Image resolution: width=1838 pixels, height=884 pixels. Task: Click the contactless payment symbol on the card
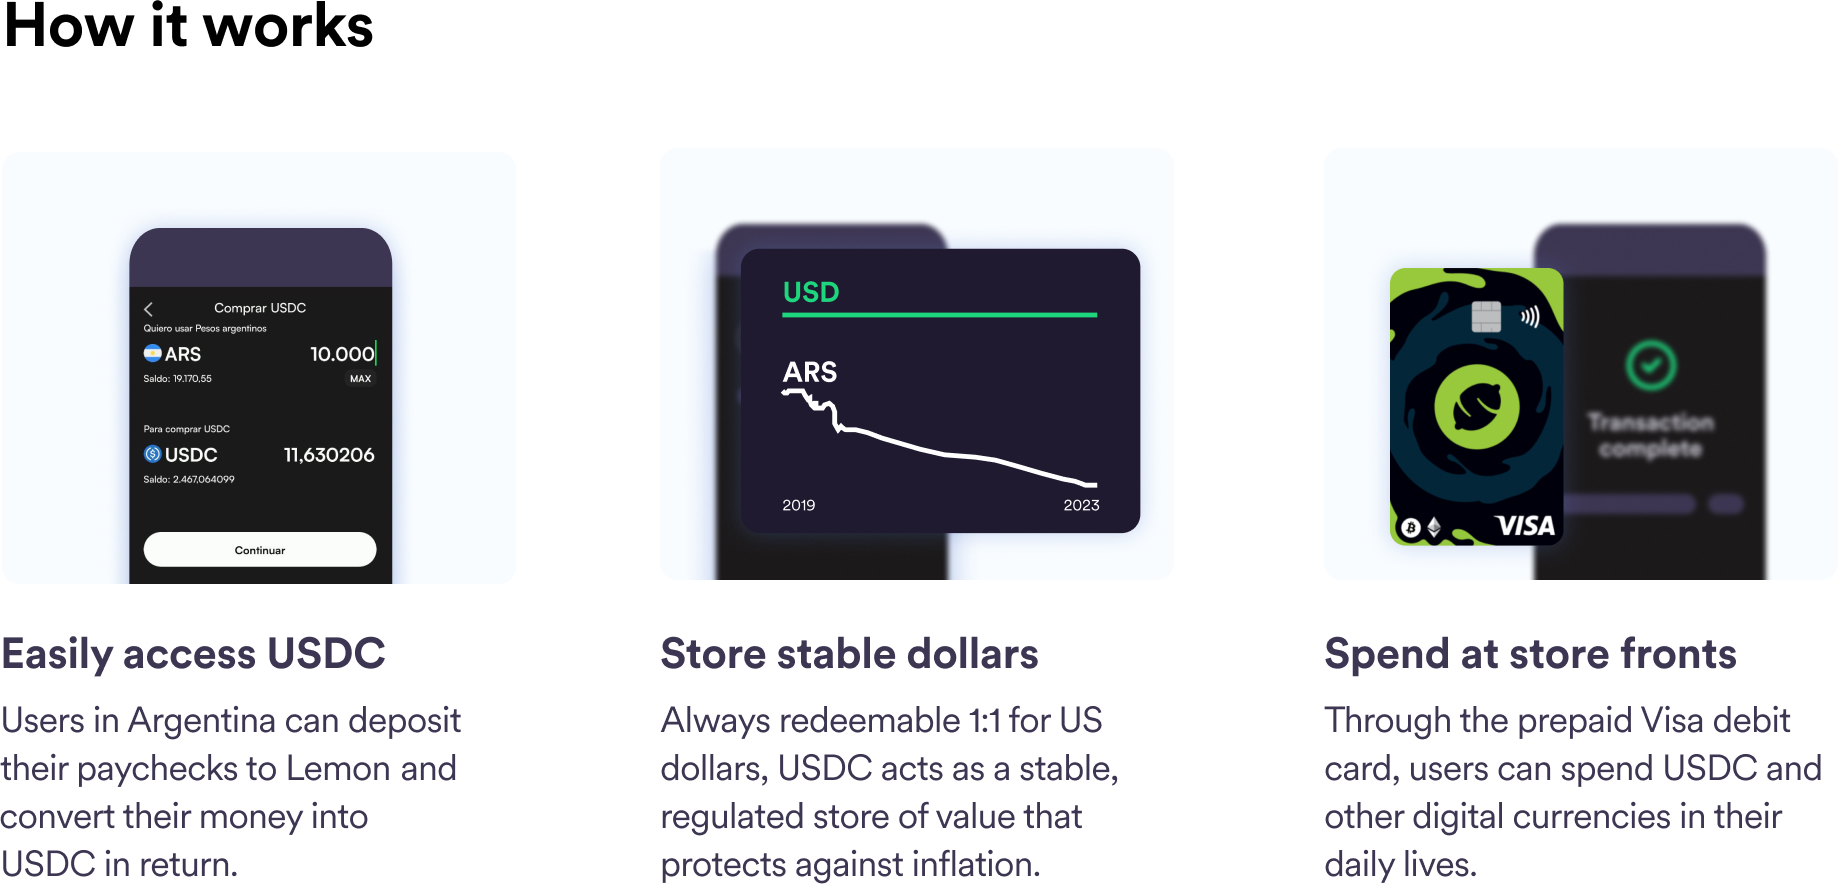(1529, 317)
